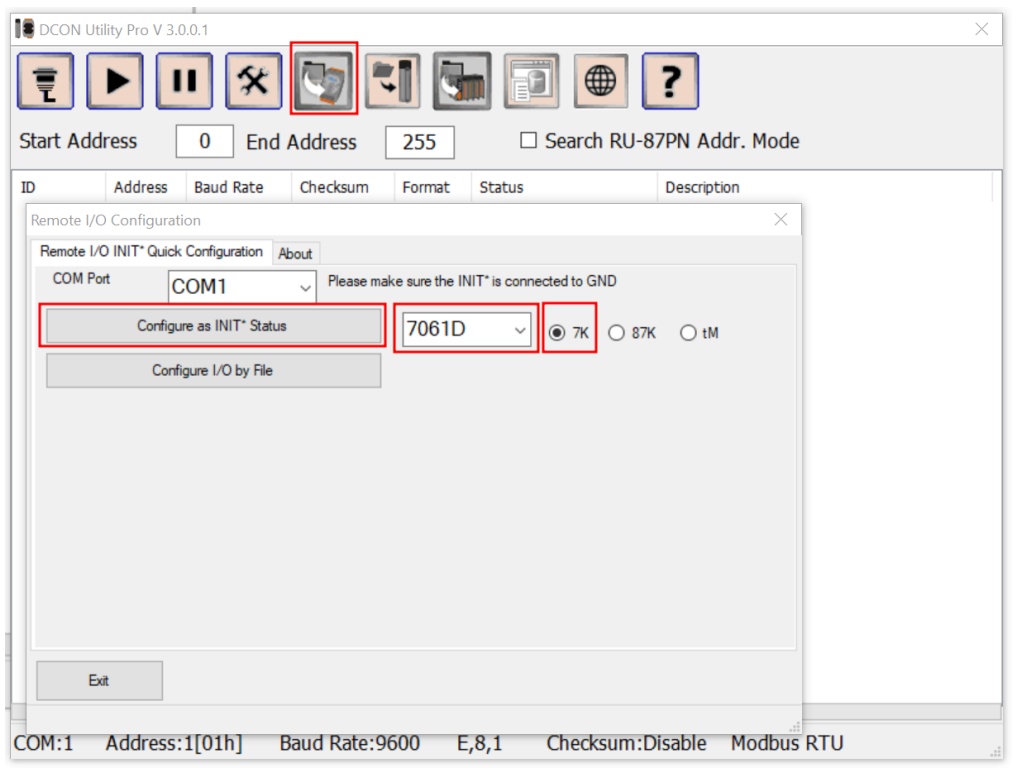Screen dimensions: 1024x779
Task: Click 'Baud Rate:9600' in the status bar
Action: click(x=350, y=744)
